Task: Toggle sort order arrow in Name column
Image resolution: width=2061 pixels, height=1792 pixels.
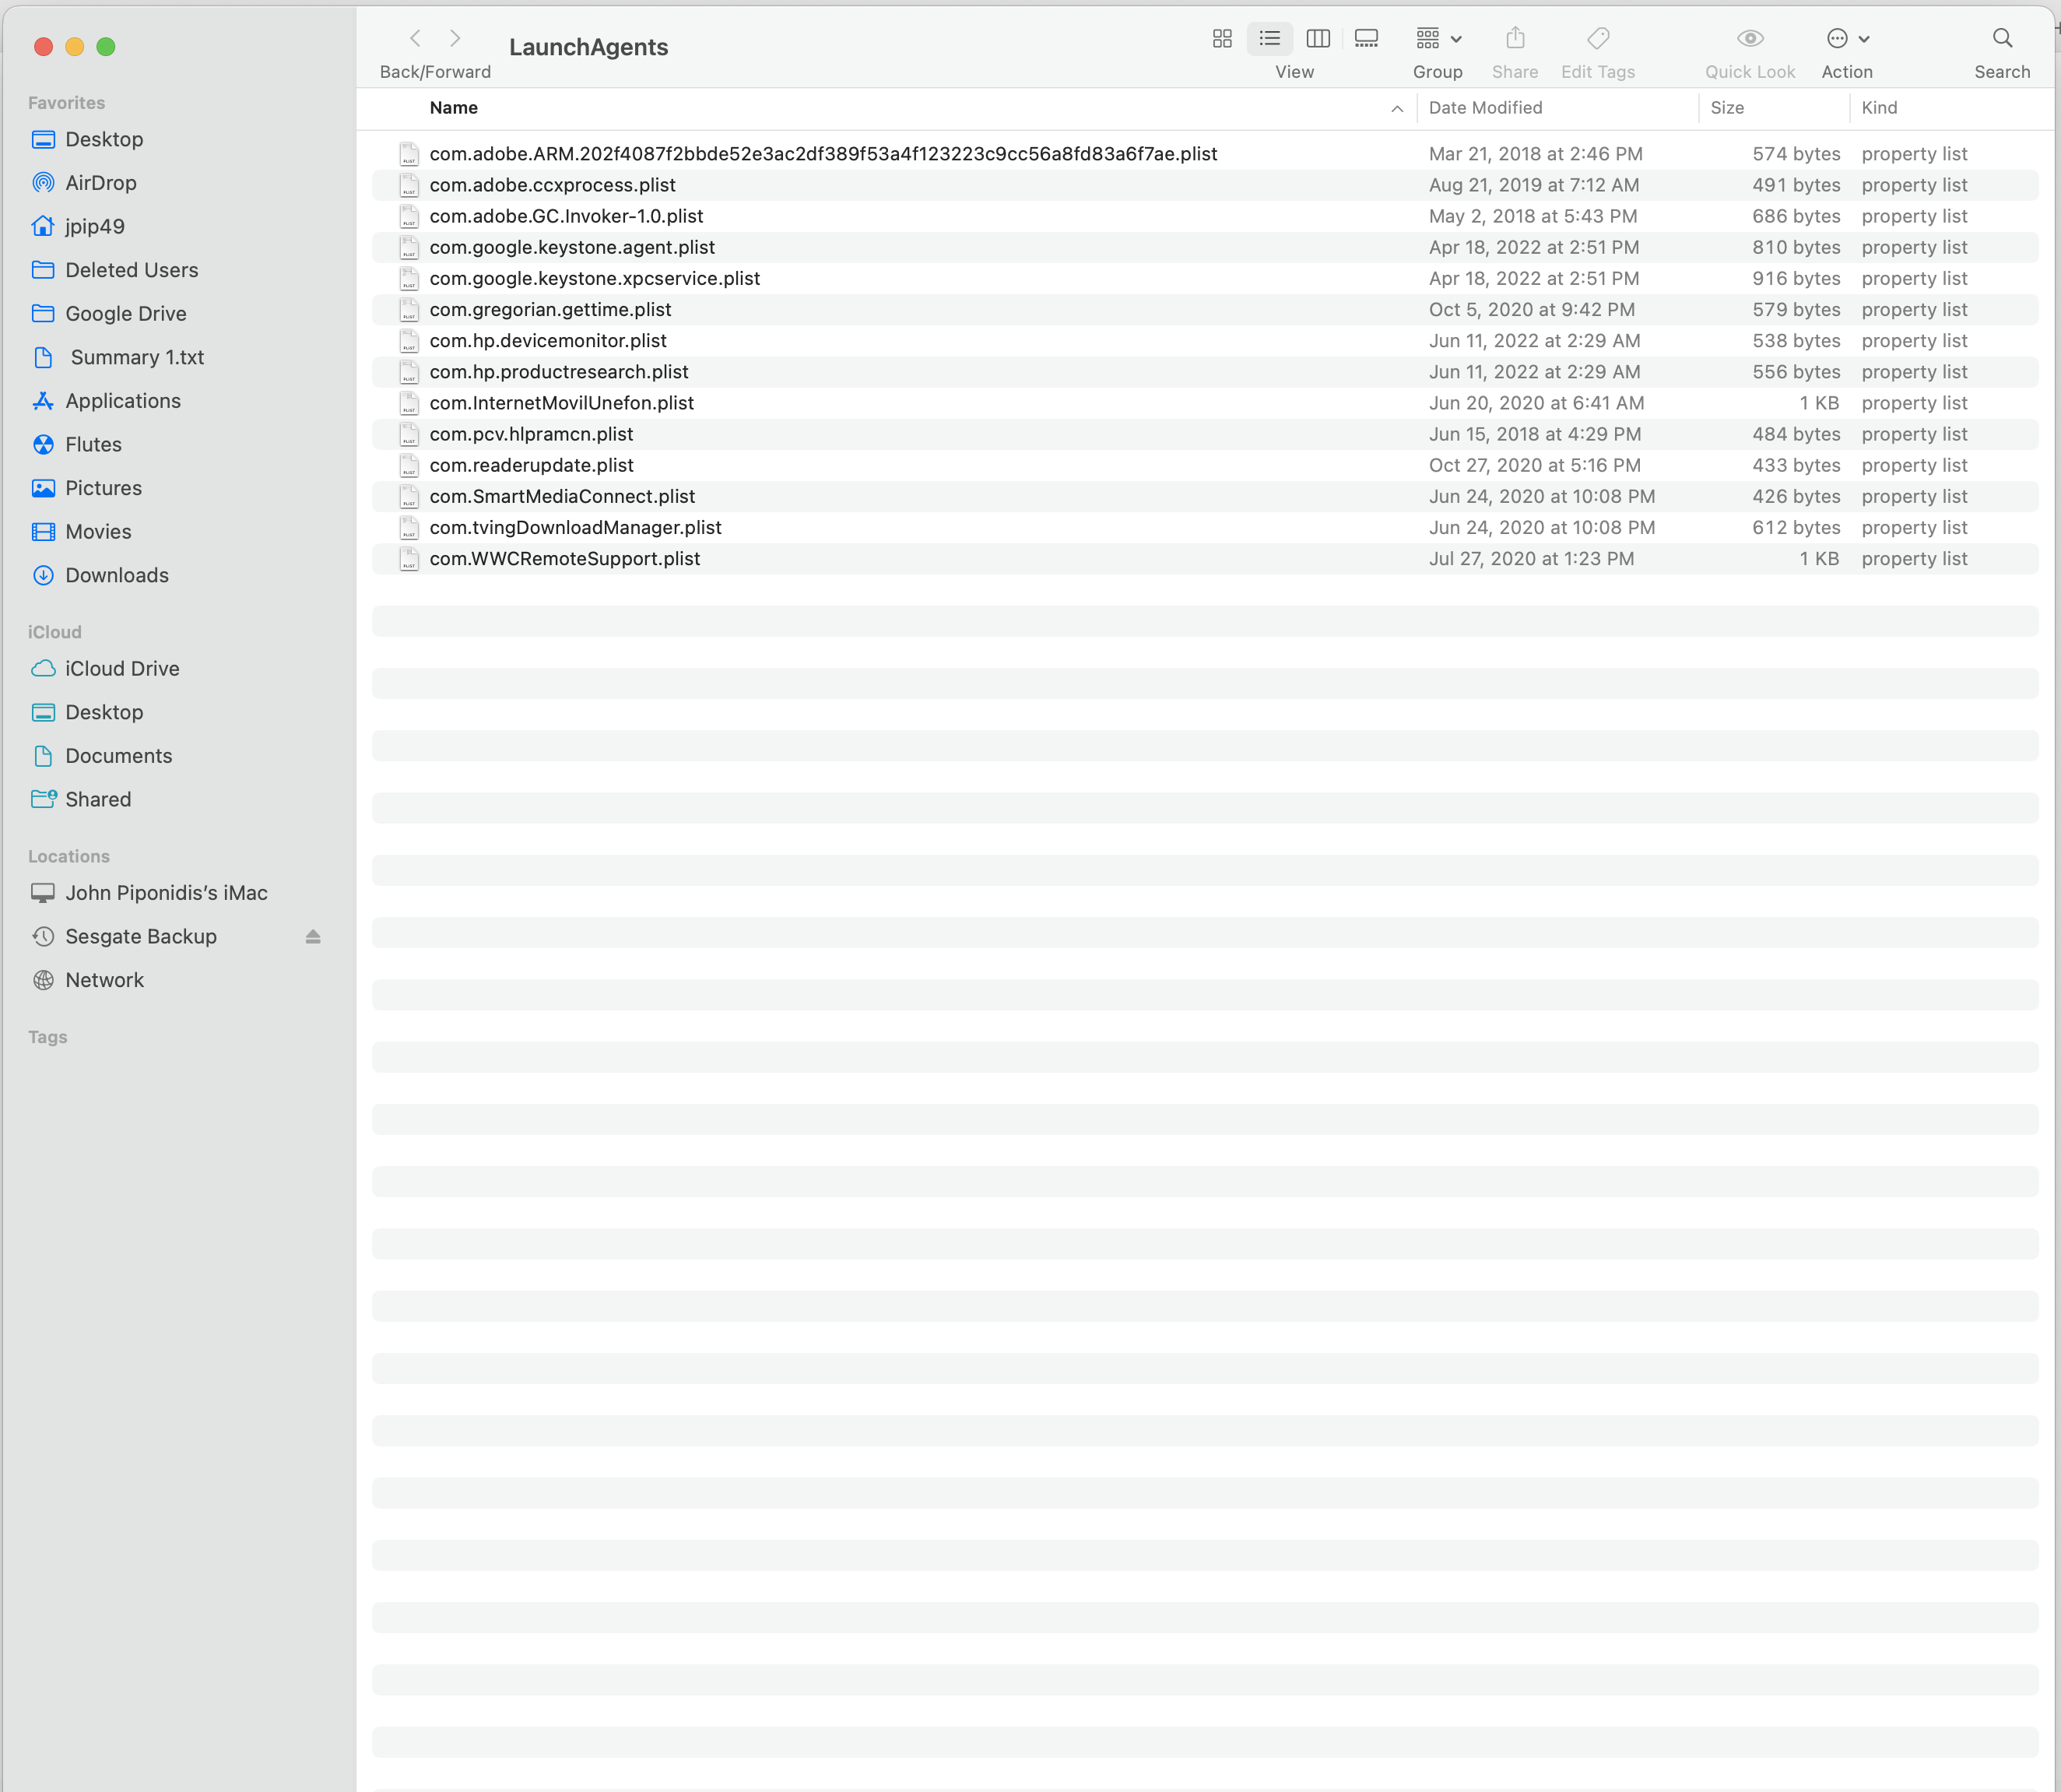Action: coord(1396,109)
